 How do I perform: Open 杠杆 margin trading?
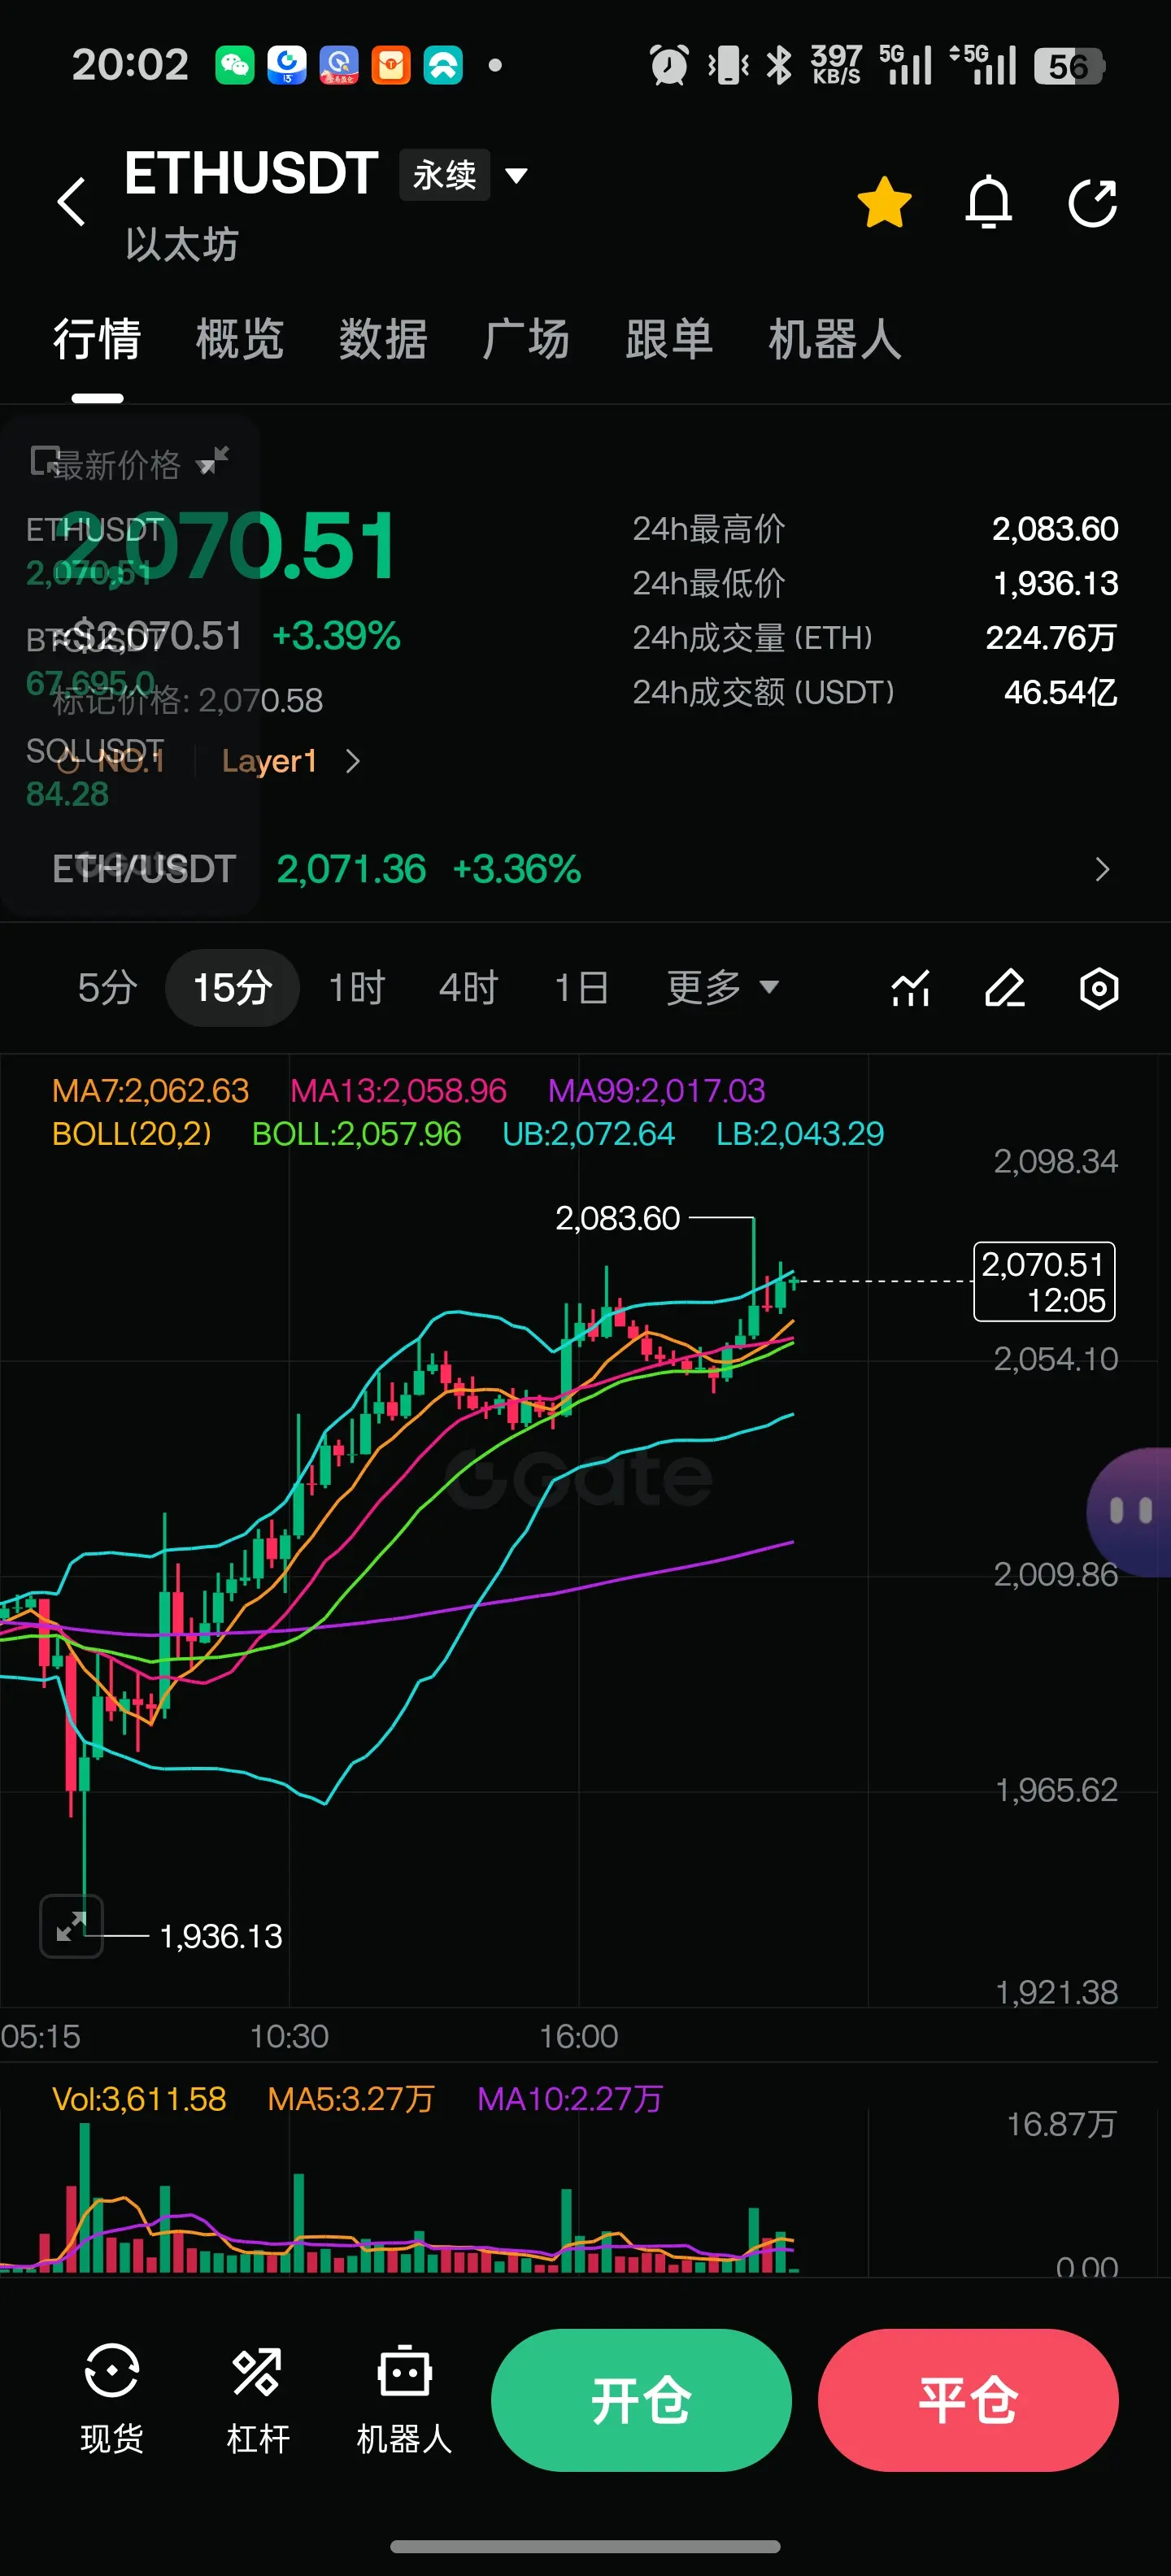pyautogui.click(x=258, y=2399)
